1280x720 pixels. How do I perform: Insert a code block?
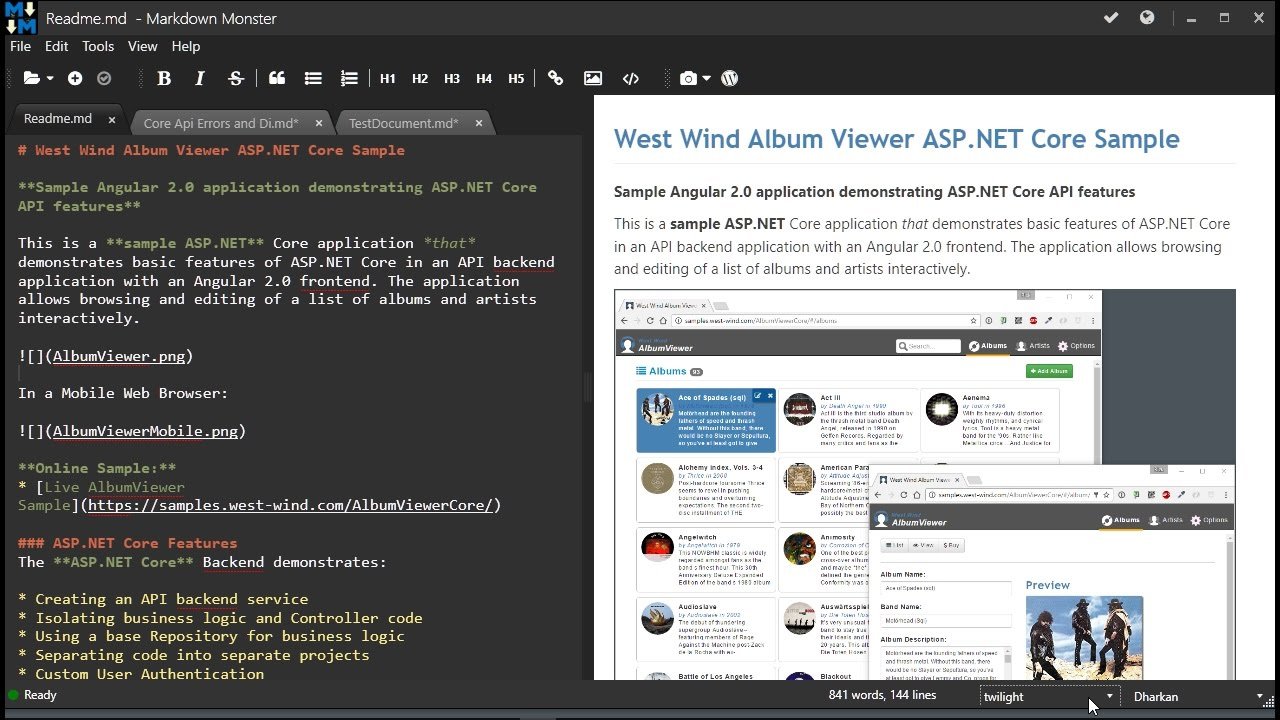(x=630, y=78)
